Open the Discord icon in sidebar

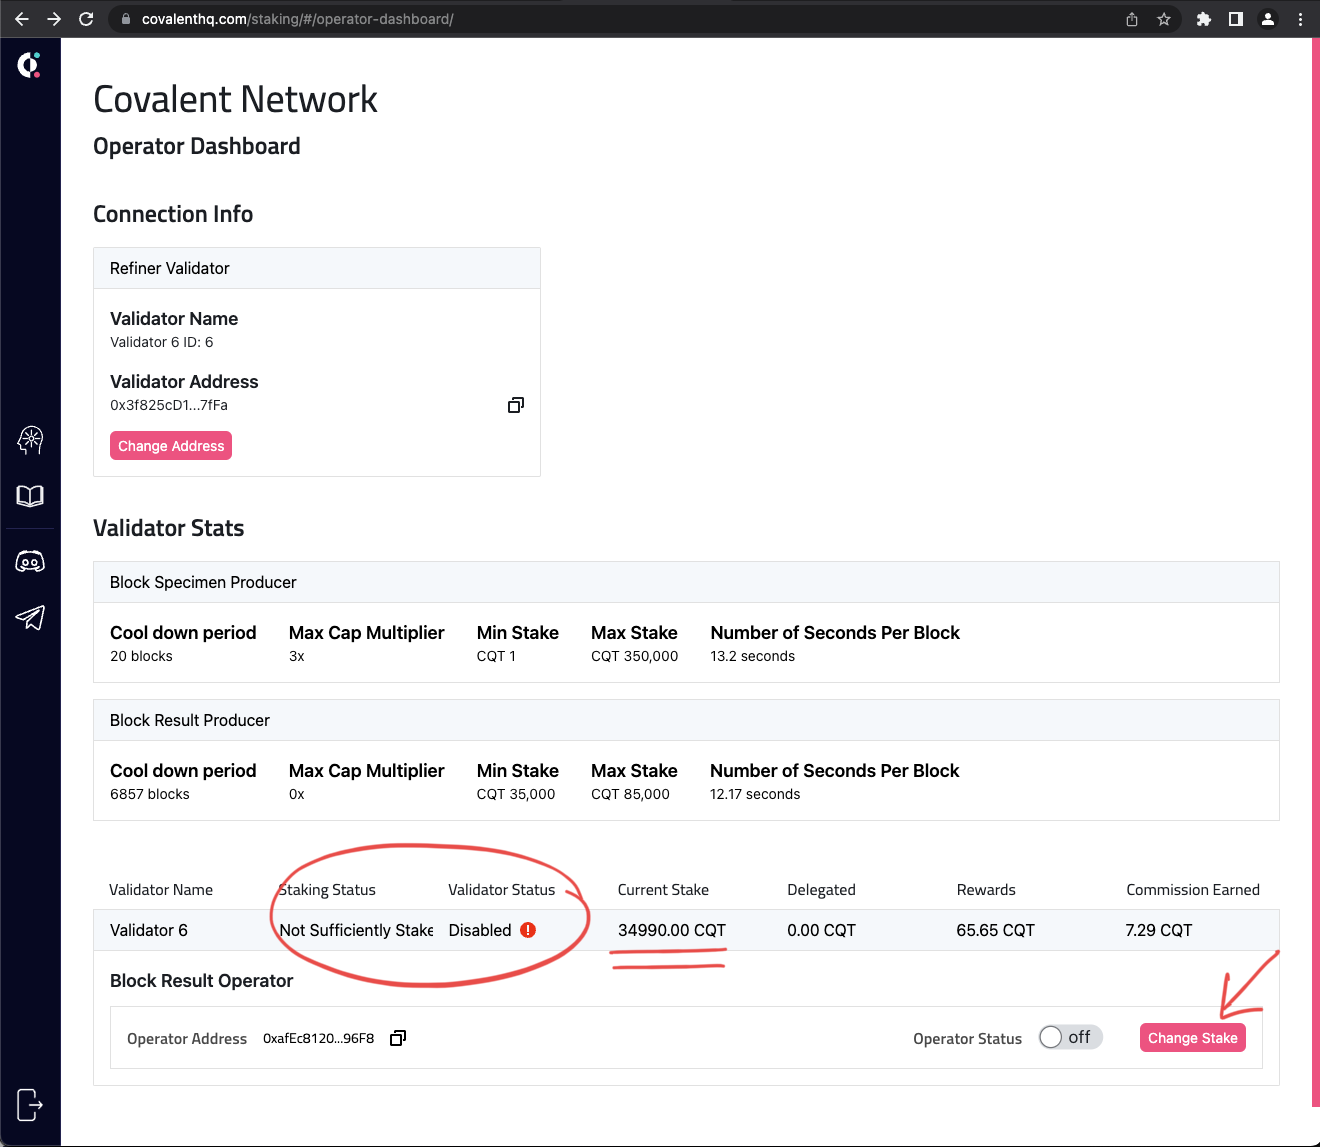point(30,562)
